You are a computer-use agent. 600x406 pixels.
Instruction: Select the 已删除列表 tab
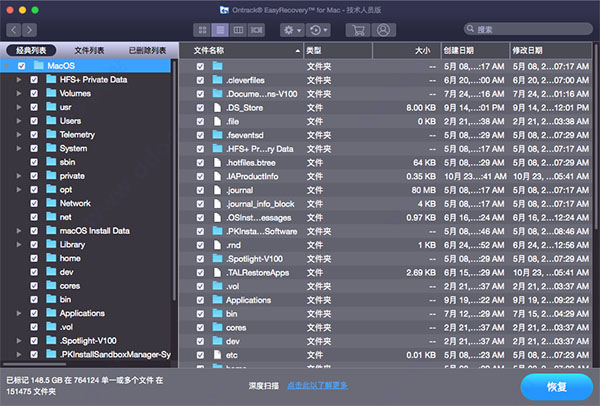(x=147, y=50)
